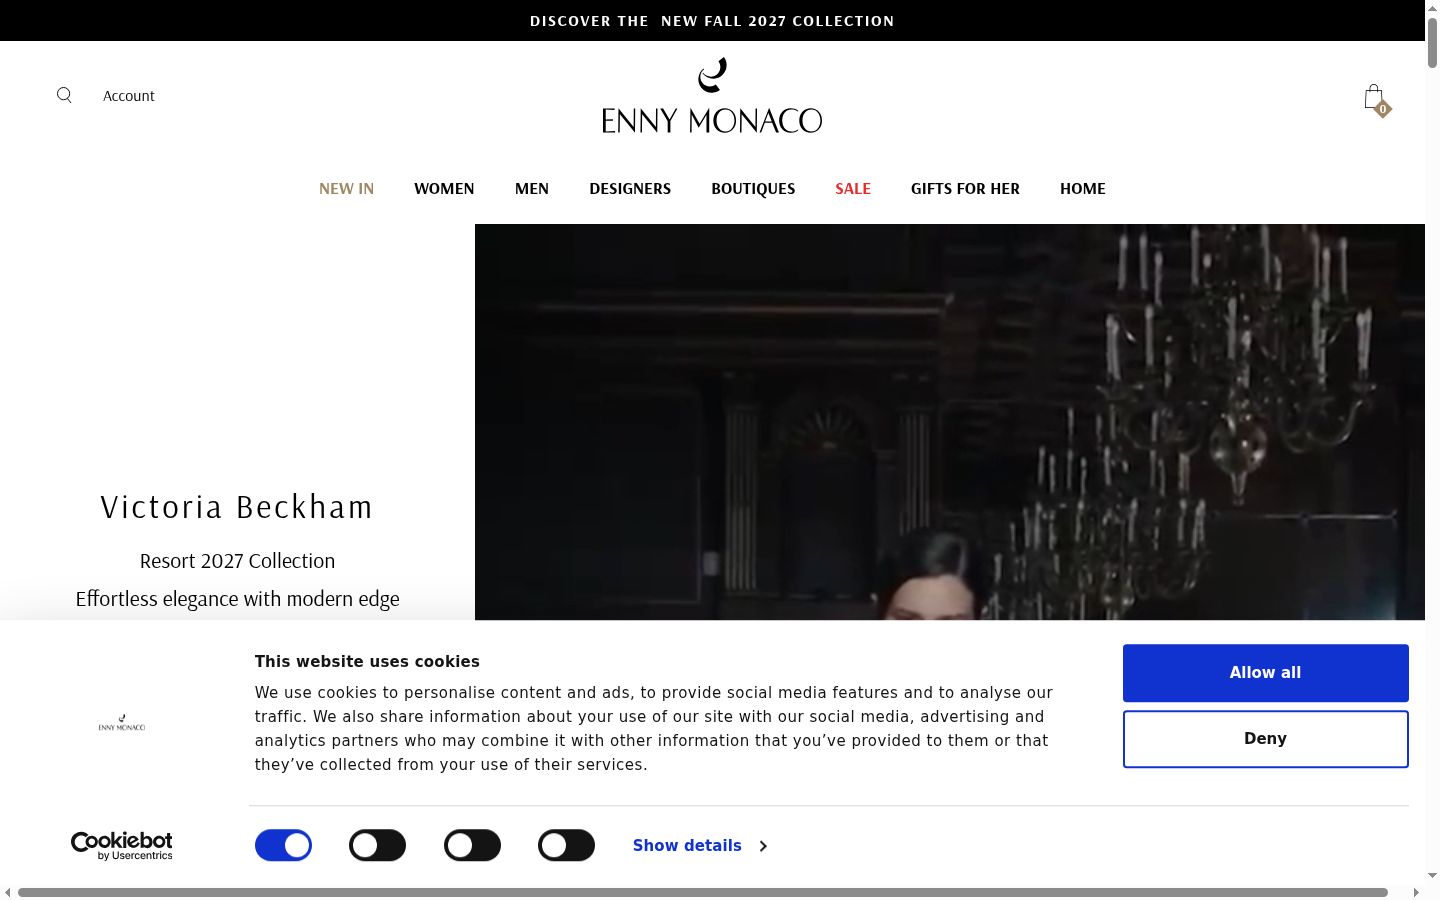Click the scrollbar down arrow
Image resolution: width=1440 pixels, height=900 pixels.
1432,875
